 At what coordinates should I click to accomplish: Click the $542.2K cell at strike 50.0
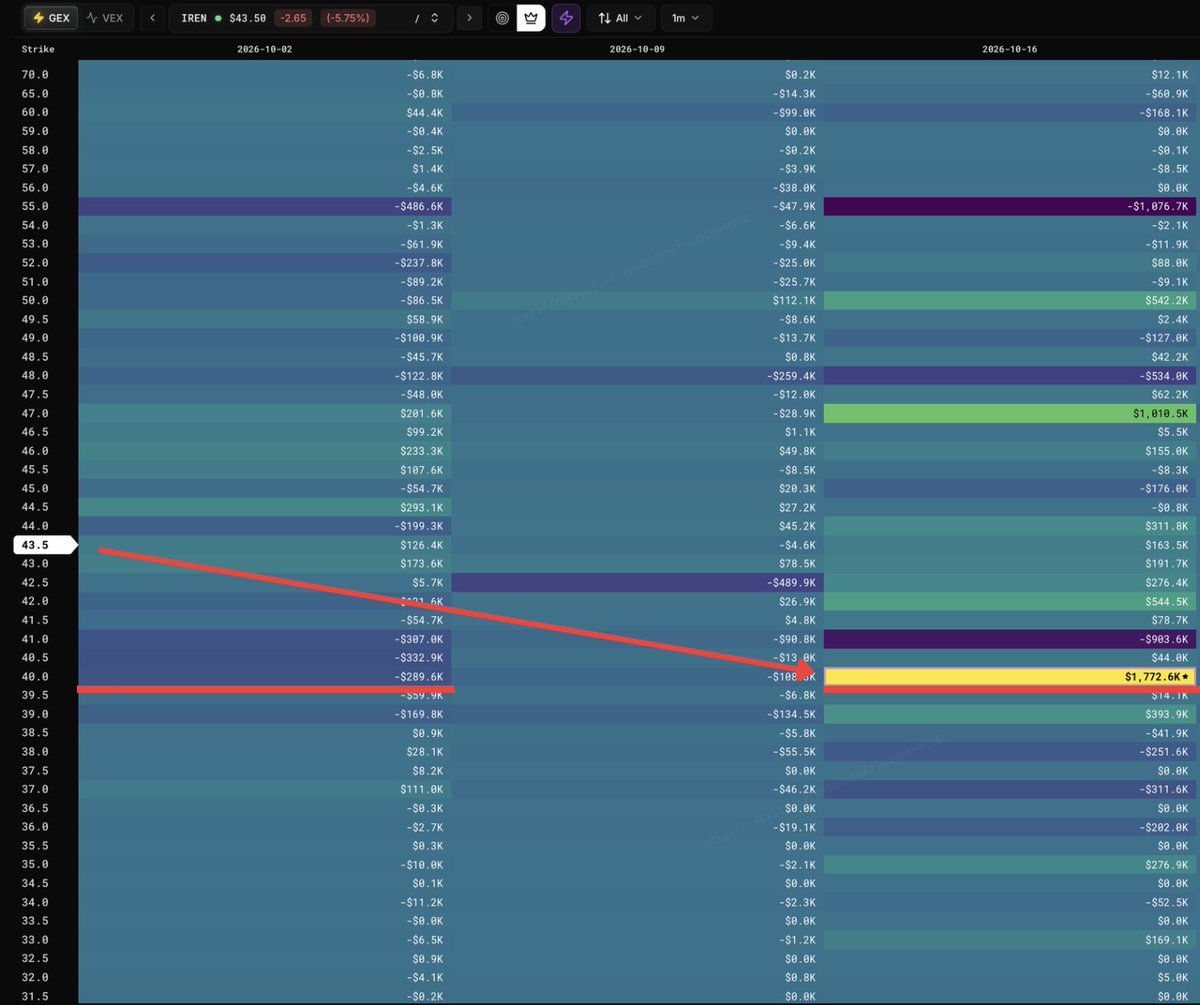tap(1010, 301)
